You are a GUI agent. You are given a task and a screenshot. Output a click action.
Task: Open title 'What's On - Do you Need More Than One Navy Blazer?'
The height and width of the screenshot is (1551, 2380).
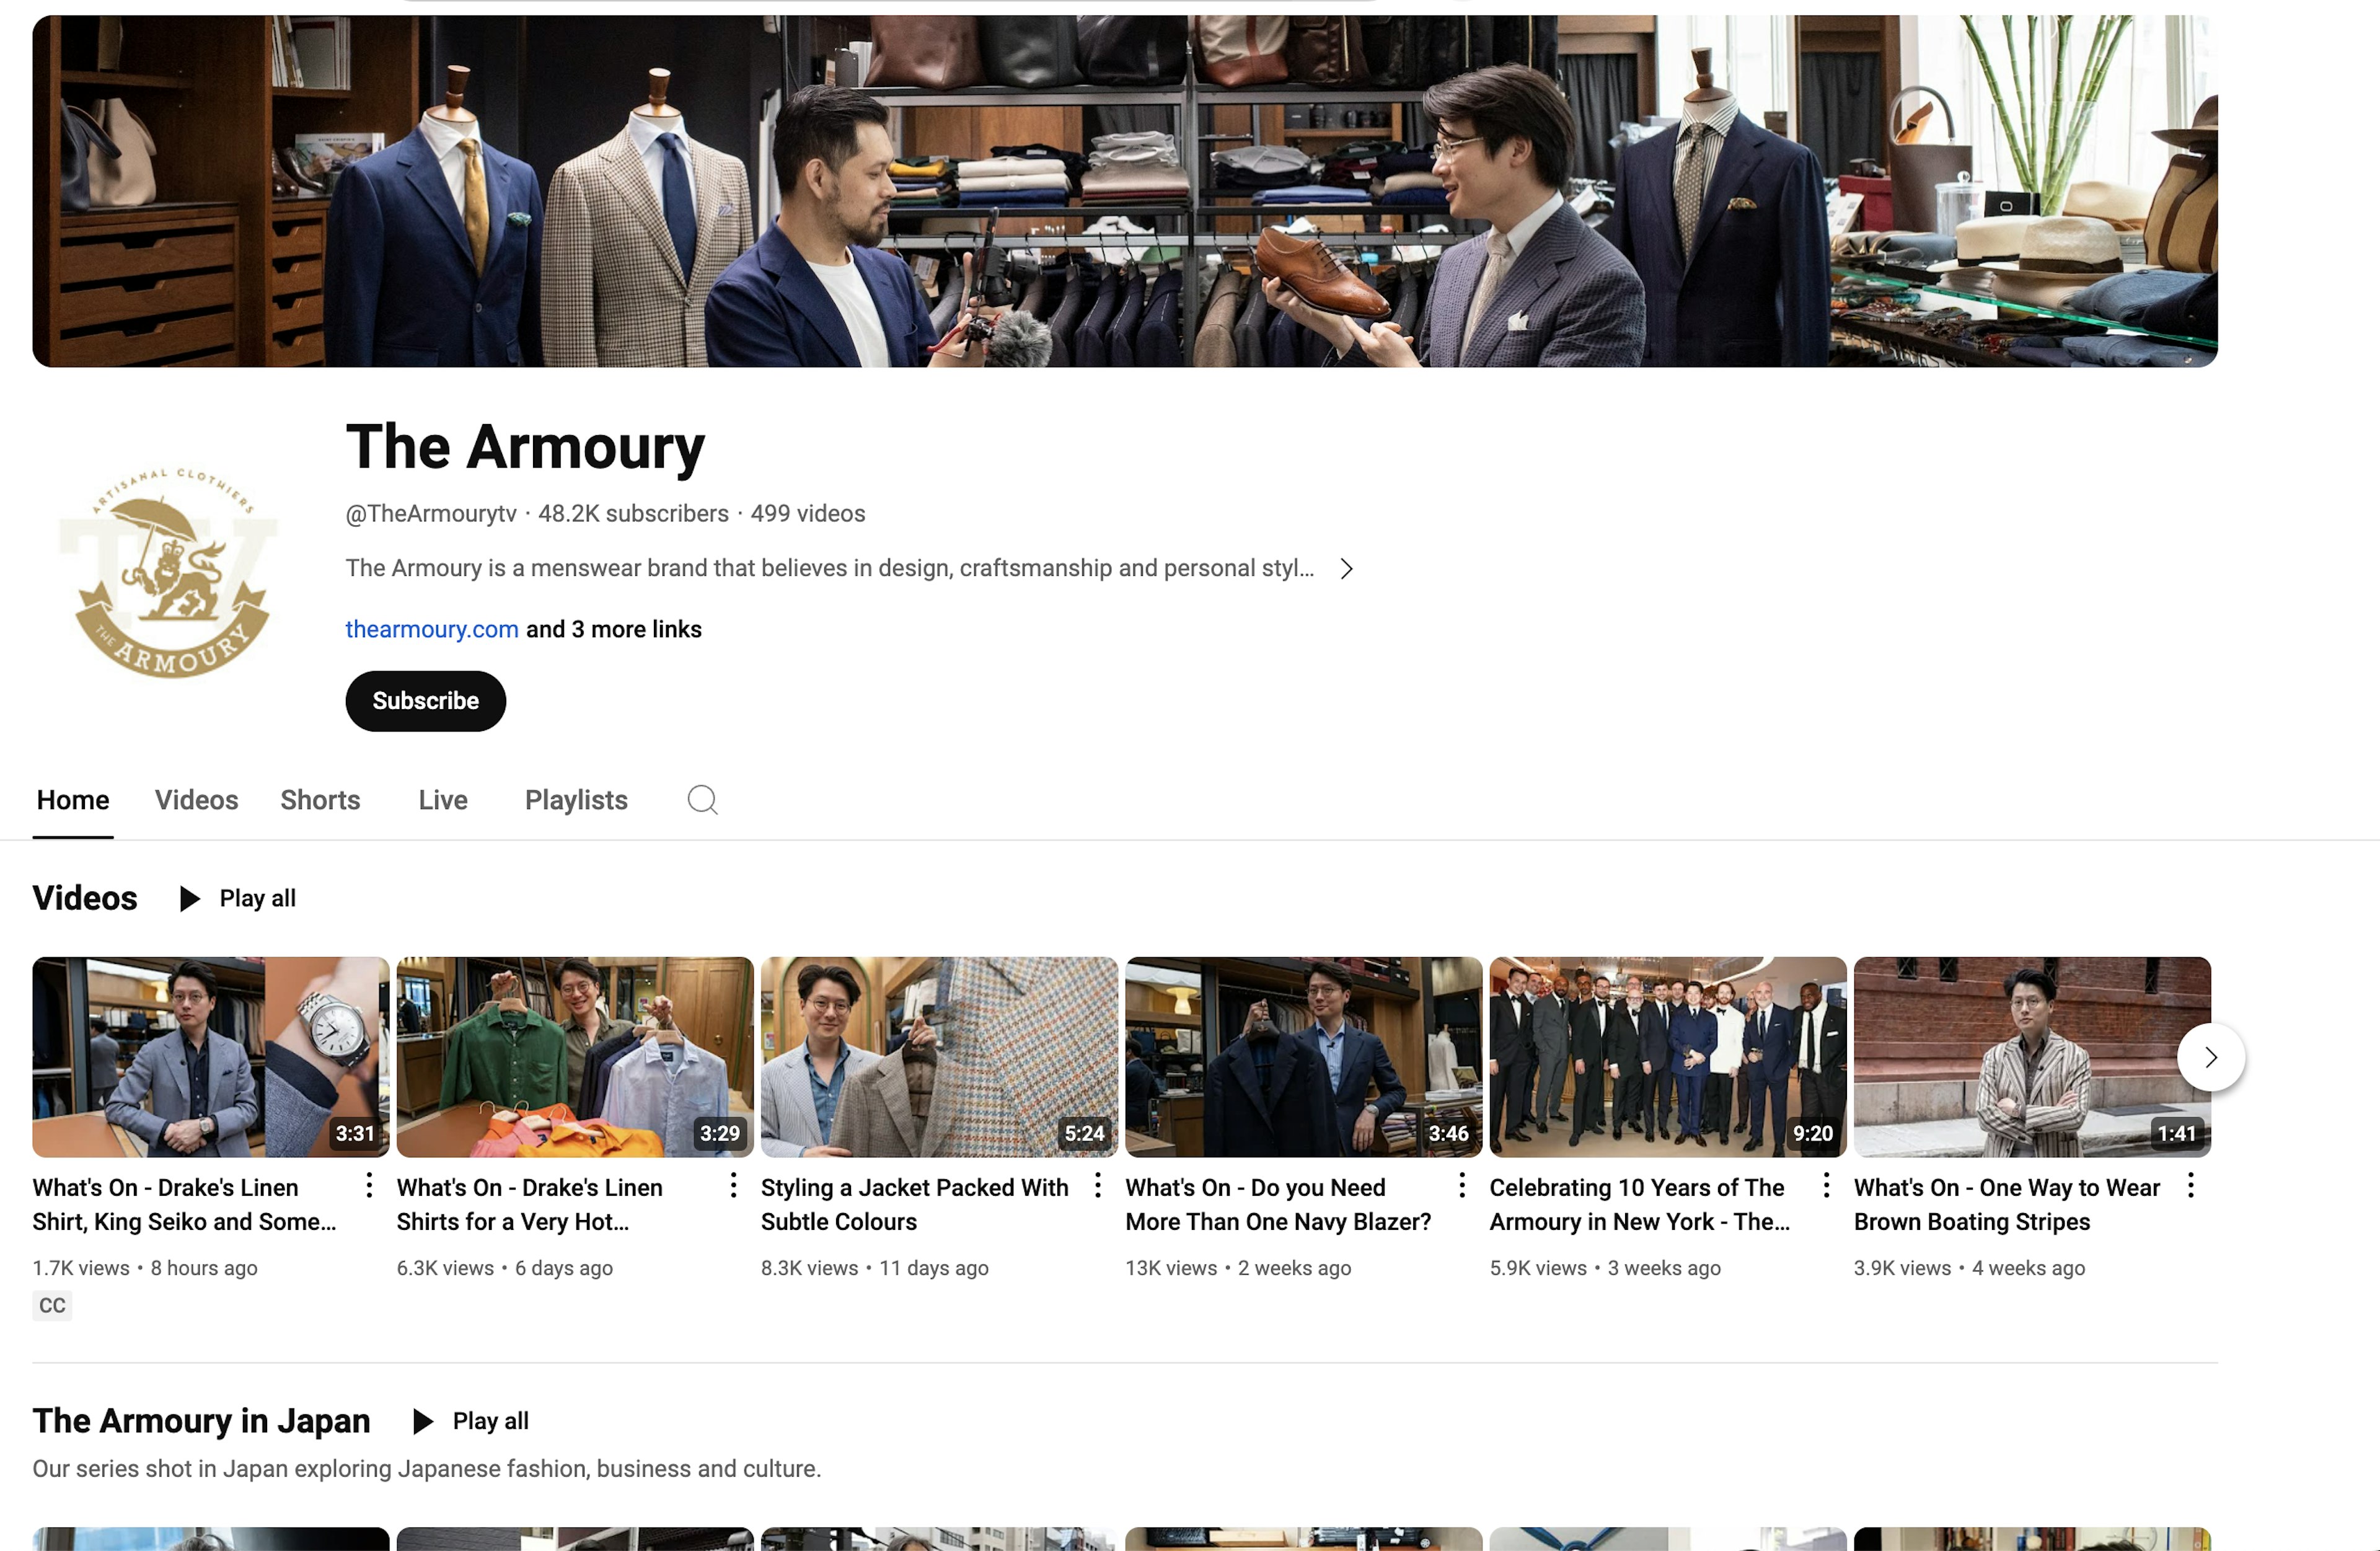coord(1279,1205)
